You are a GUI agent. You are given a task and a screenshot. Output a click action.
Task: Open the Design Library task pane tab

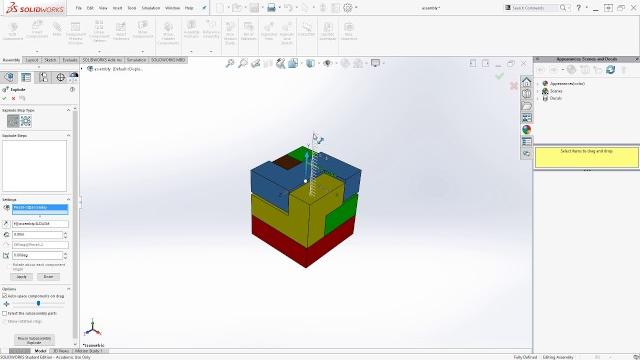[x=527, y=94]
